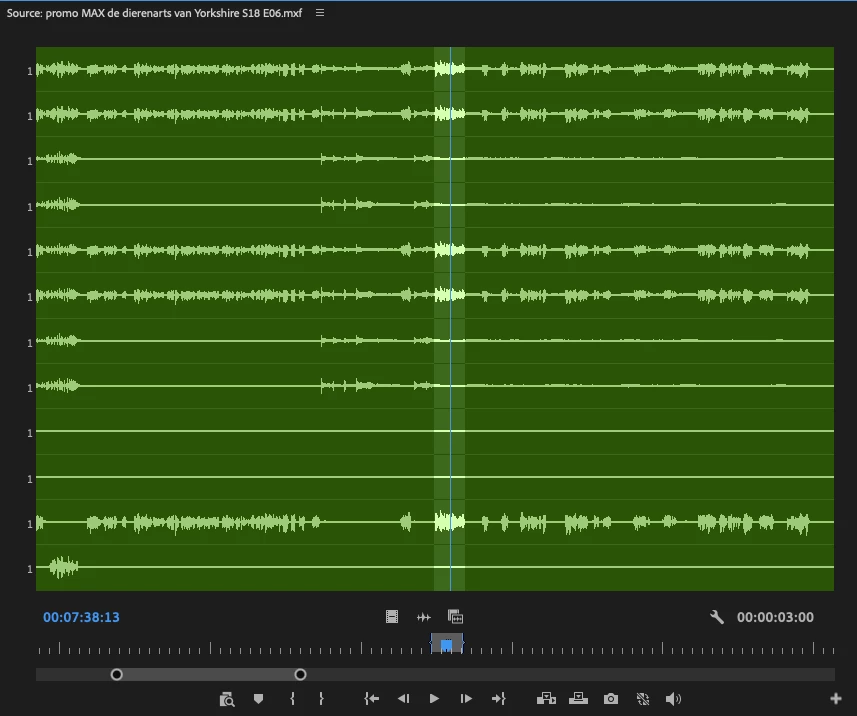Export a frame with the camera icon
857x716 pixels.
coord(611,699)
